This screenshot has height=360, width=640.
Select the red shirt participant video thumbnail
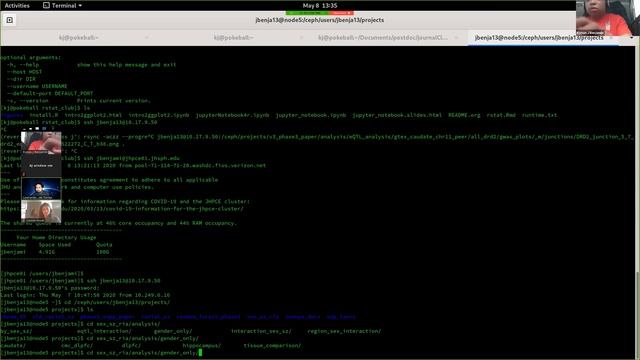click(41, 142)
